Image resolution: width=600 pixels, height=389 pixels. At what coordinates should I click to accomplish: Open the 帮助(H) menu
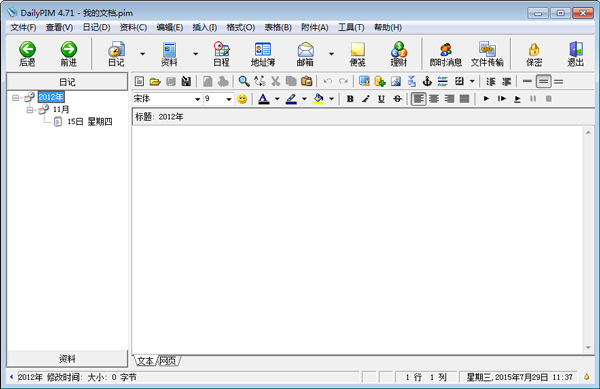[x=388, y=28]
